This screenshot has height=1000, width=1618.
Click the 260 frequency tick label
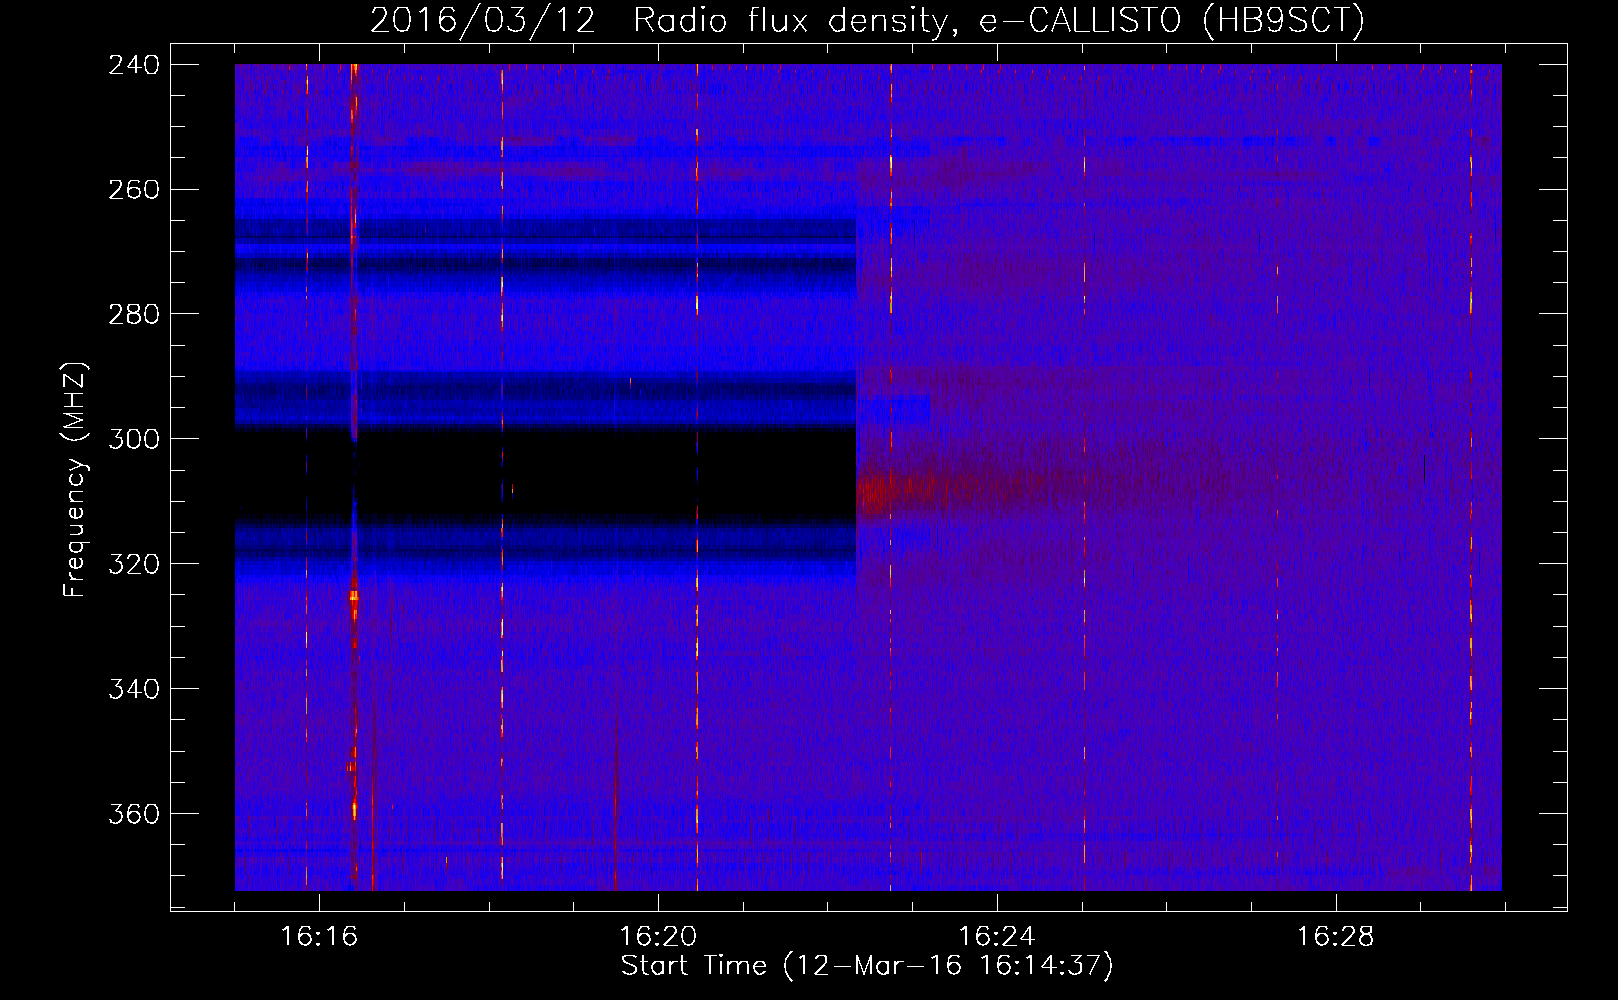point(134,190)
